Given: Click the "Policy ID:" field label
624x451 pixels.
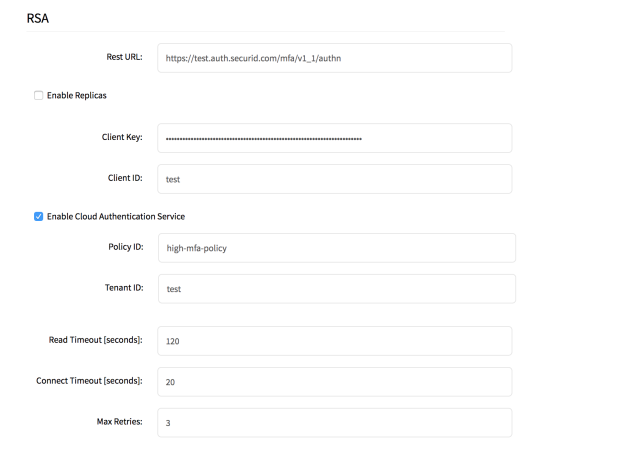Looking at the screenshot, I should coord(124,247).
